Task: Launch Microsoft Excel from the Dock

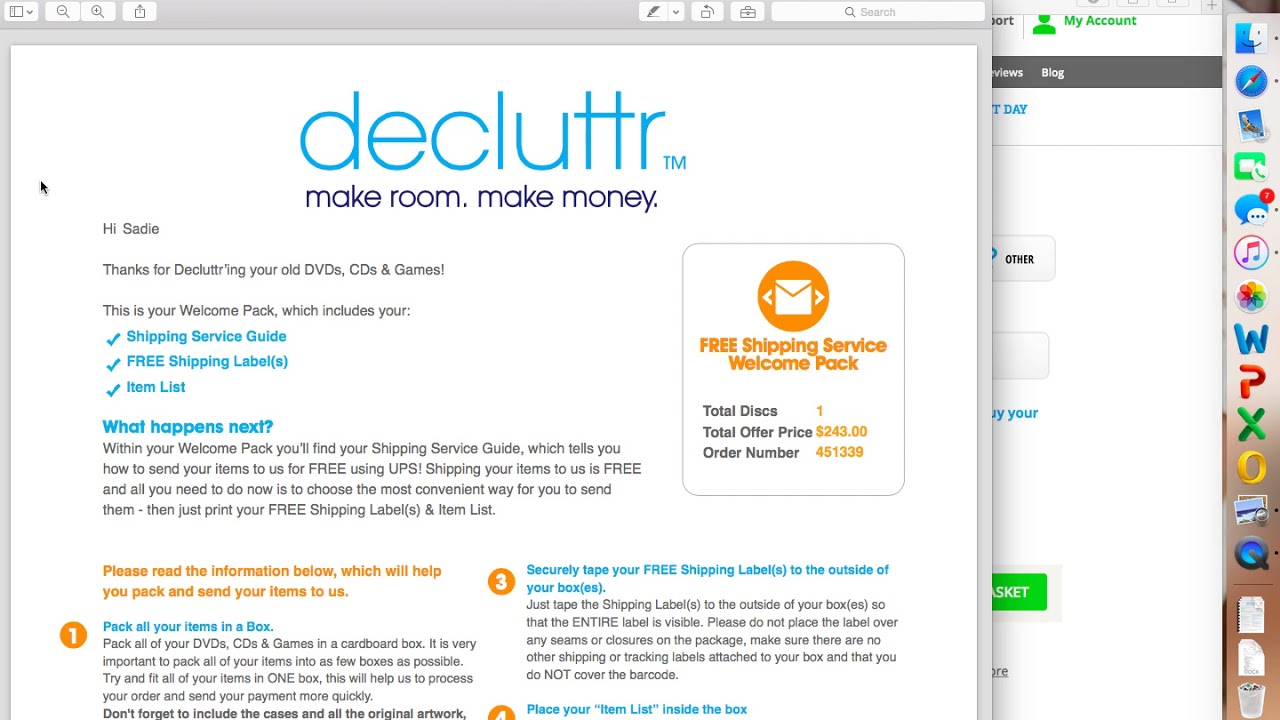Action: [1251, 425]
